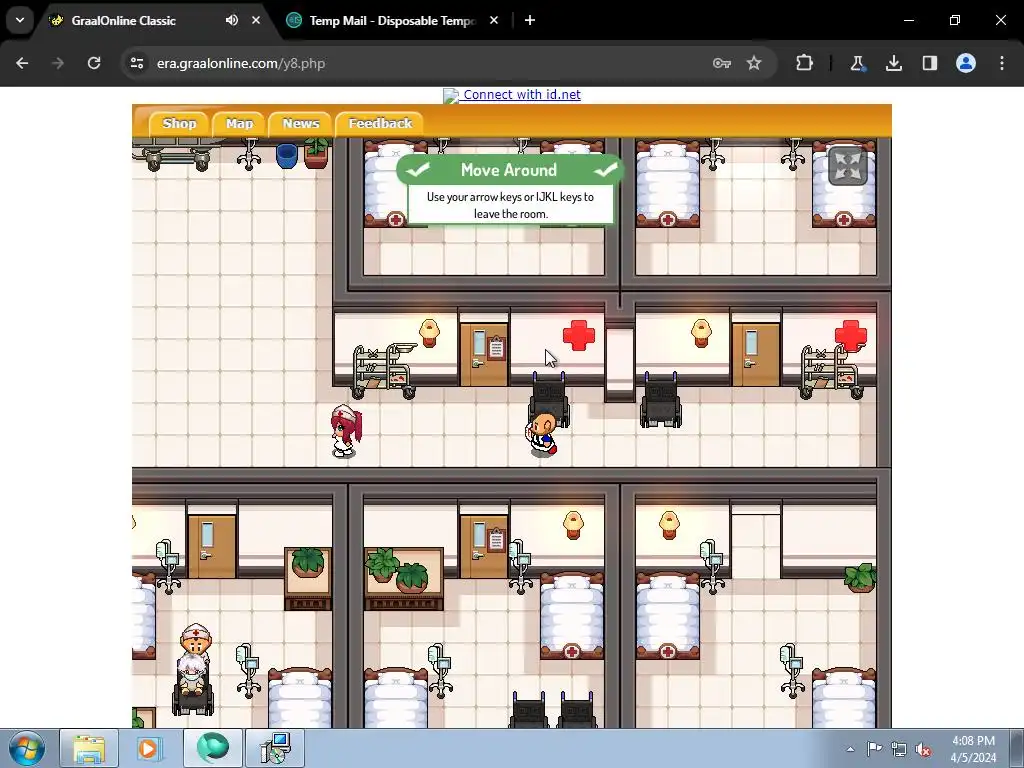Open a new browser tab
Screen dimensions: 1024x768
(x=530, y=20)
